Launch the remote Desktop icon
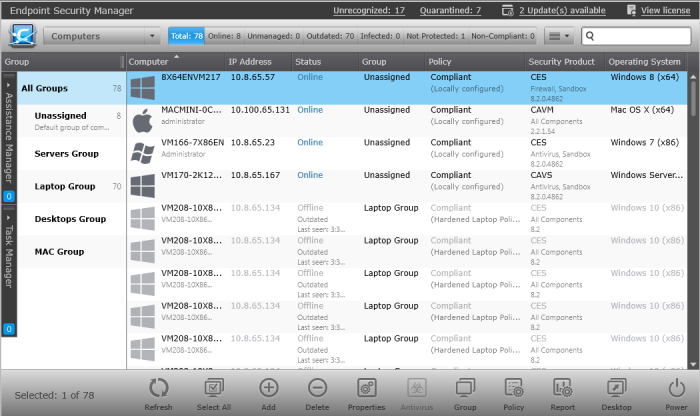Image resolution: width=700 pixels, height=416 pixels. 617,388
